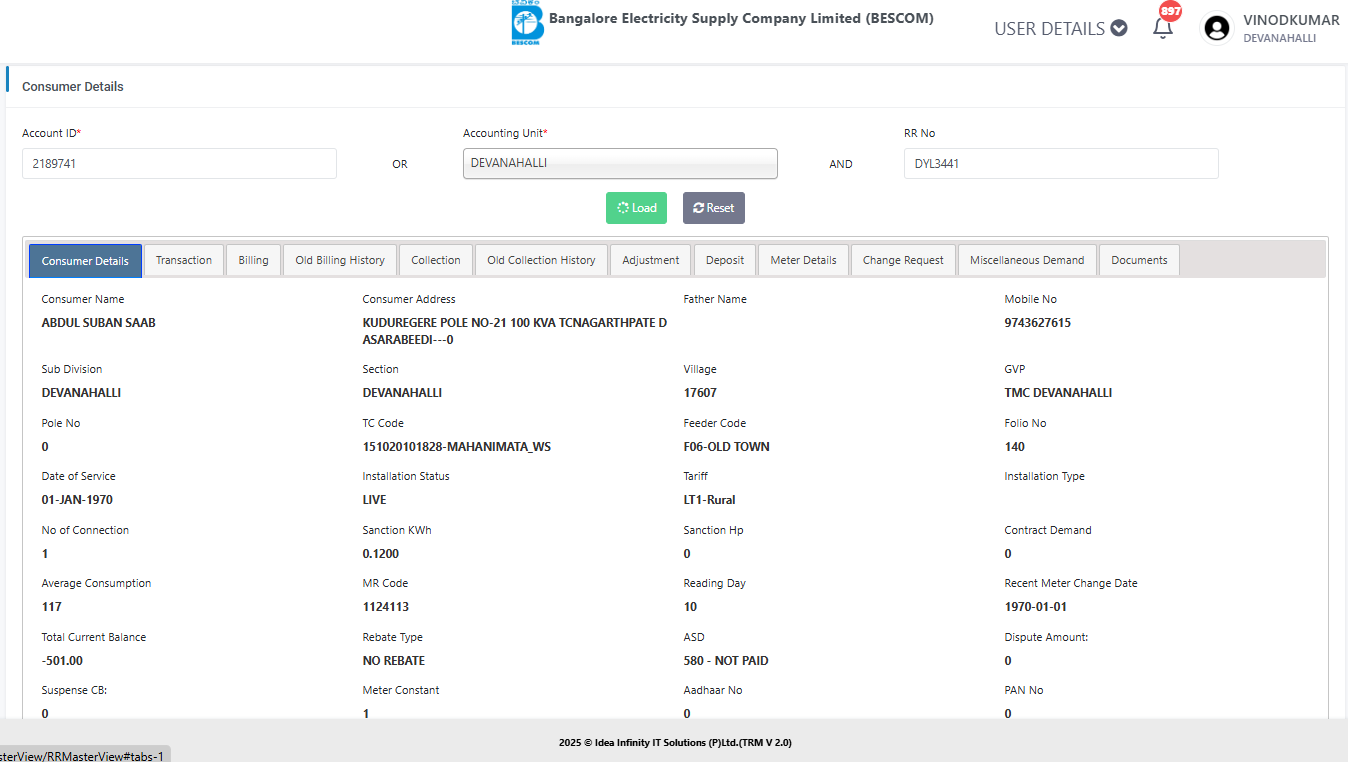Go to the Collection tab
This screenshot has height=762, width=1348.
(436, 260)
